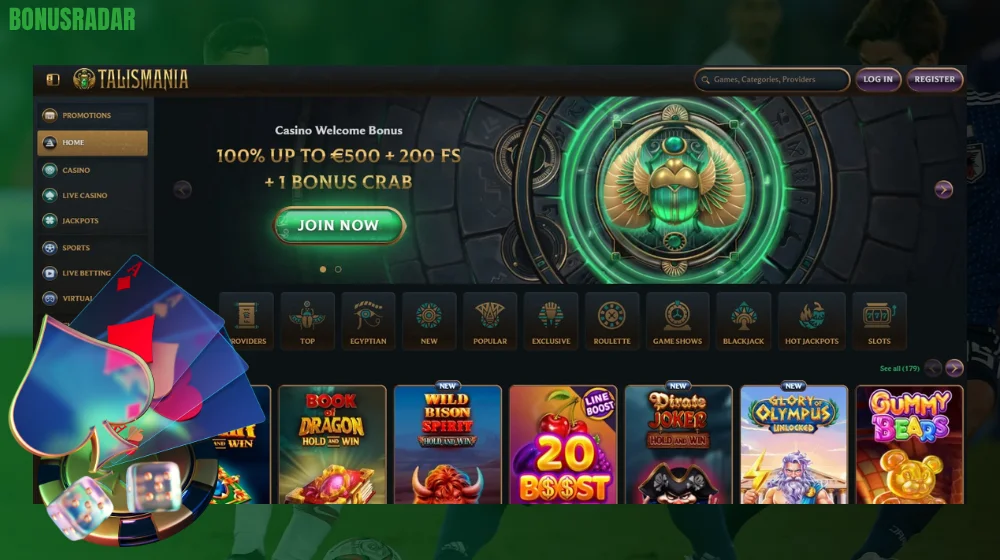Collapse the sidebar with the panel icon
The width and height of the screenshot is (1000, 560).
(53, 80)
